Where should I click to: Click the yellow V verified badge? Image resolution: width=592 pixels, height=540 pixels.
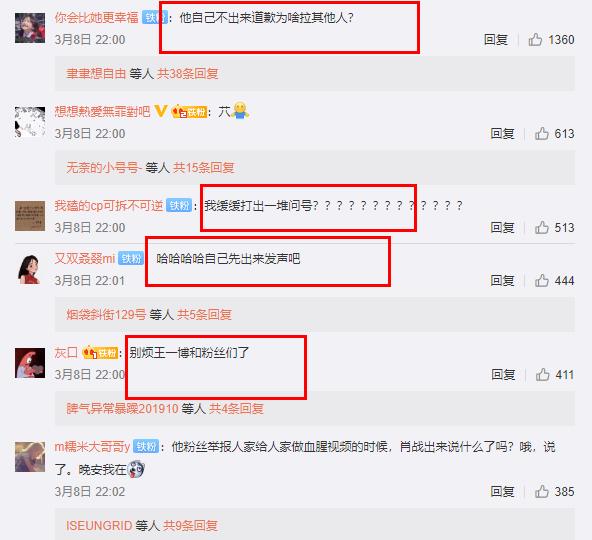click(160, 111)
